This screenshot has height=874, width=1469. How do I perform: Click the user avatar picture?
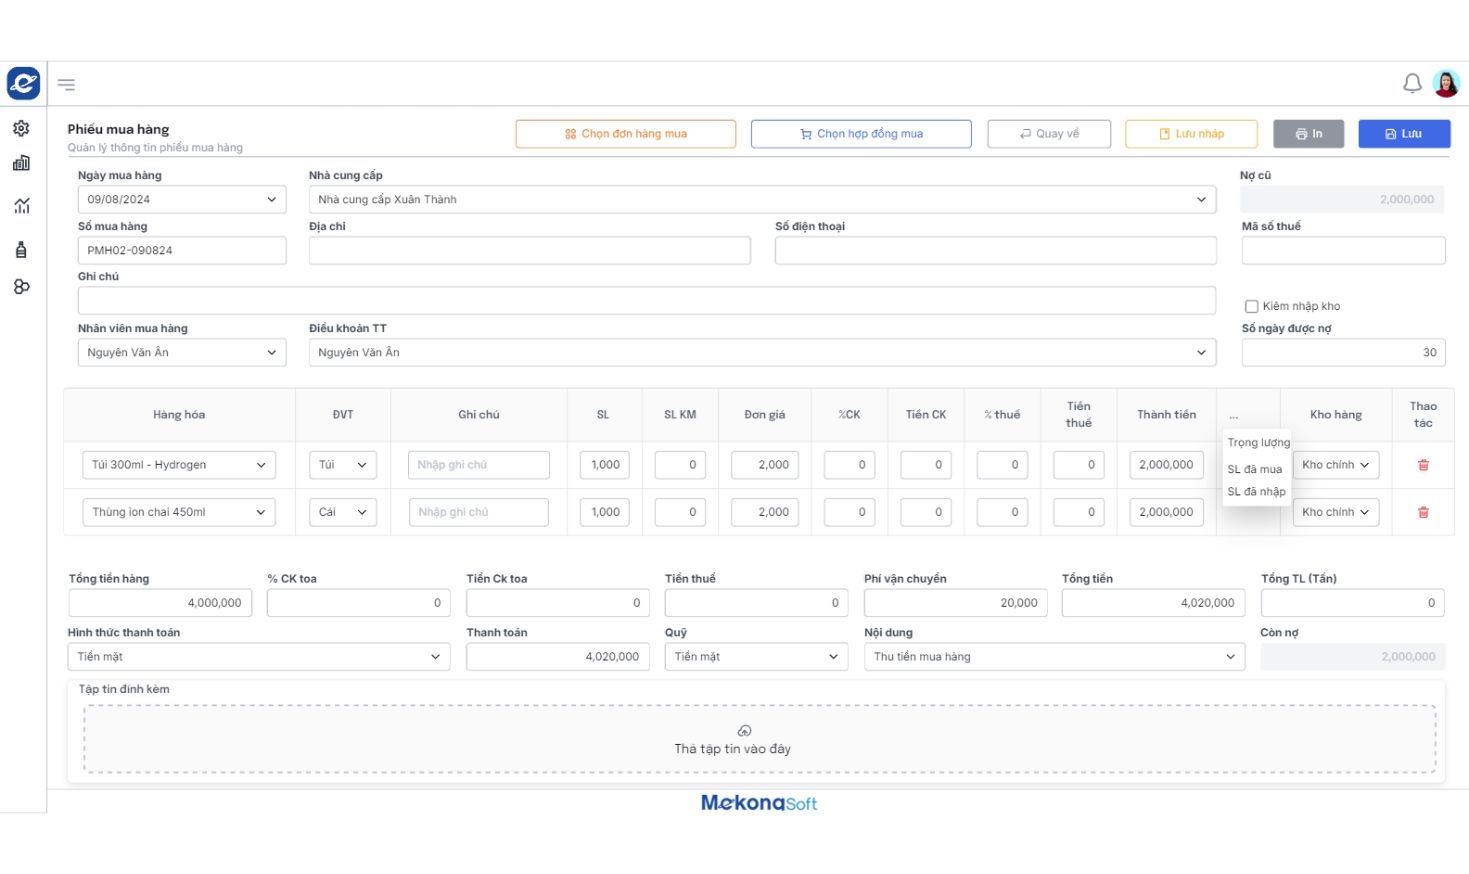1446,84
